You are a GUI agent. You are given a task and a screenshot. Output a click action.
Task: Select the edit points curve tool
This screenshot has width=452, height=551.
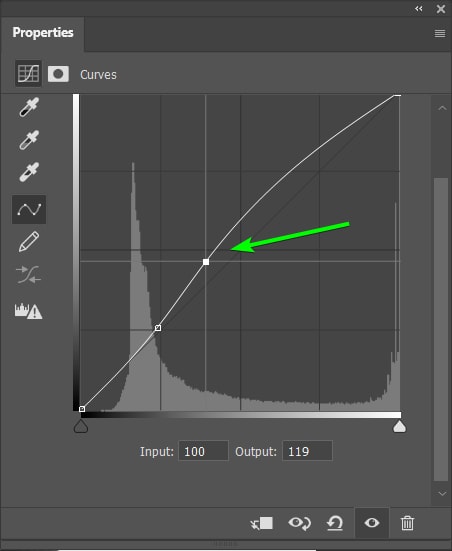click(29, 209)
